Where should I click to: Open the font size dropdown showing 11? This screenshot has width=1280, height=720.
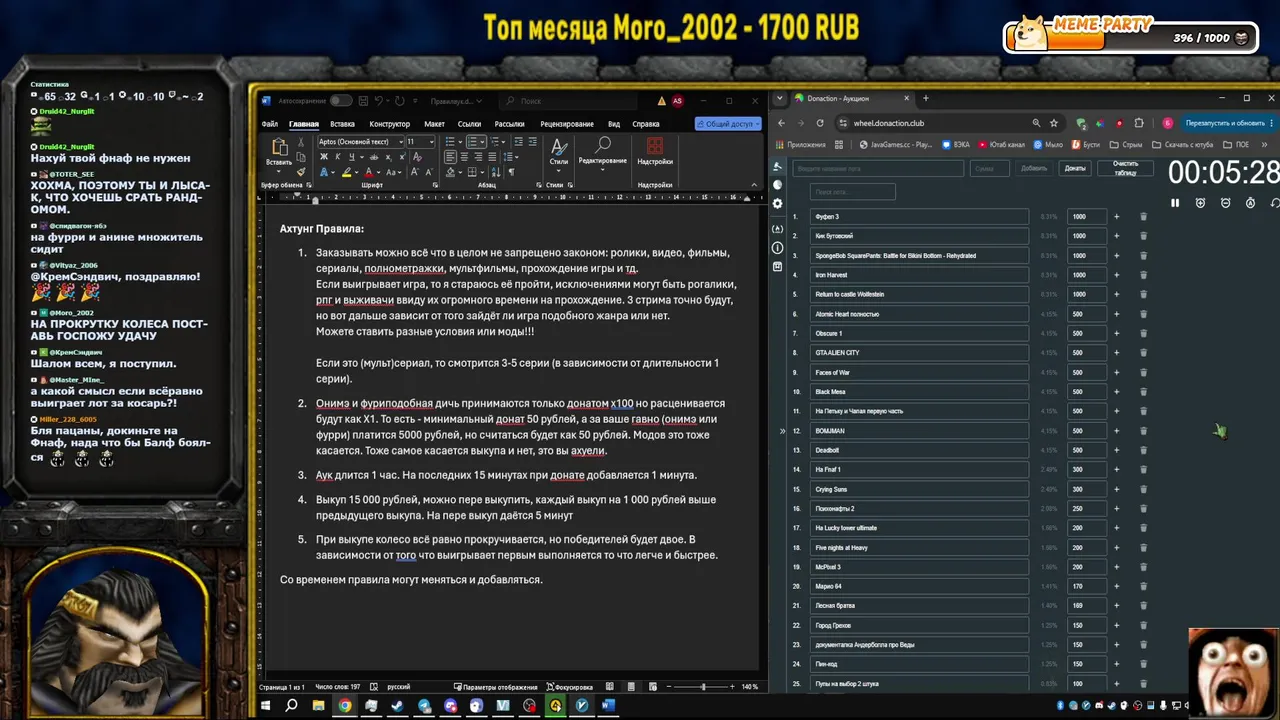(x=432, y=142)
